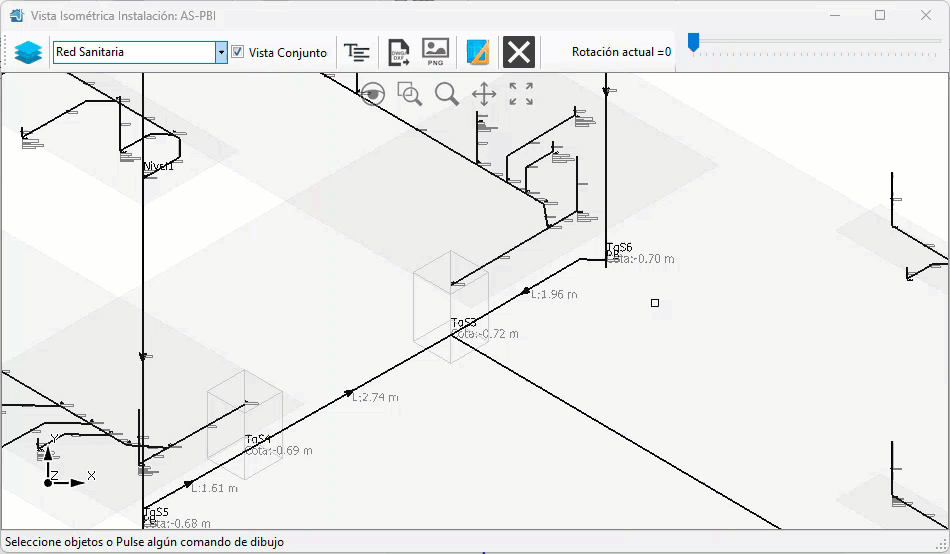Screen dimensions: 950x554
Task: Select the zoom window tool
Action: tap(410, 94)
